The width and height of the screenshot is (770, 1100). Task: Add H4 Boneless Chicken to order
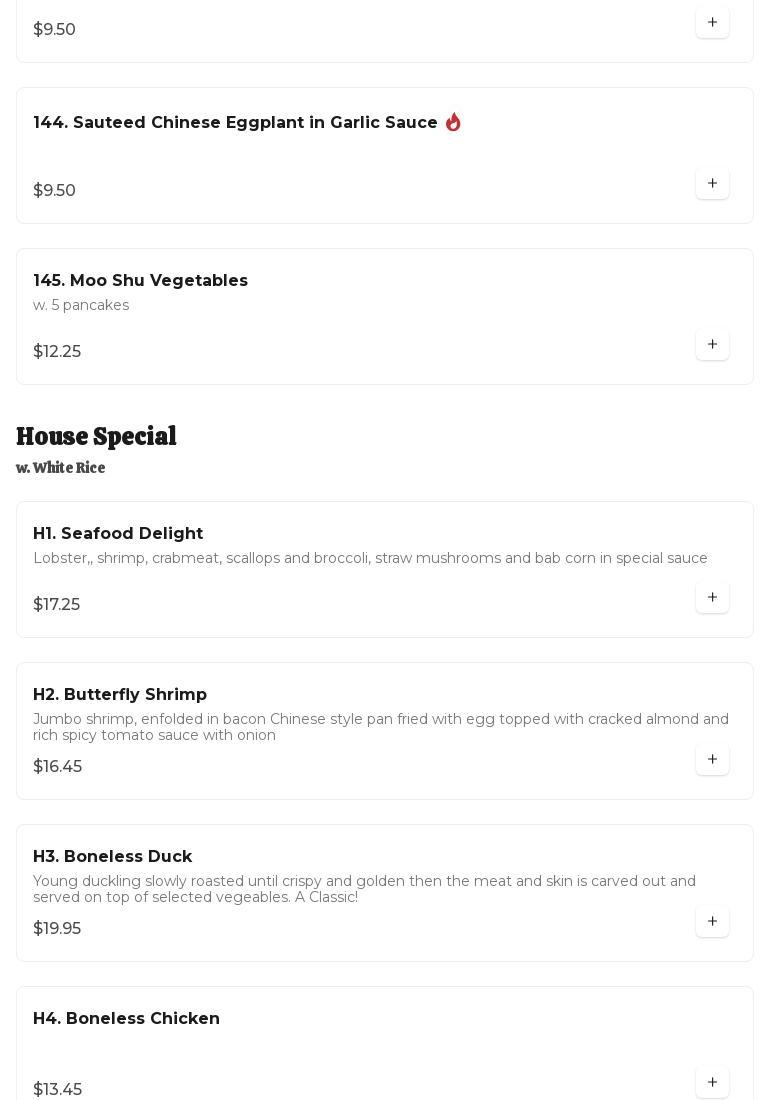[712, 1083]
